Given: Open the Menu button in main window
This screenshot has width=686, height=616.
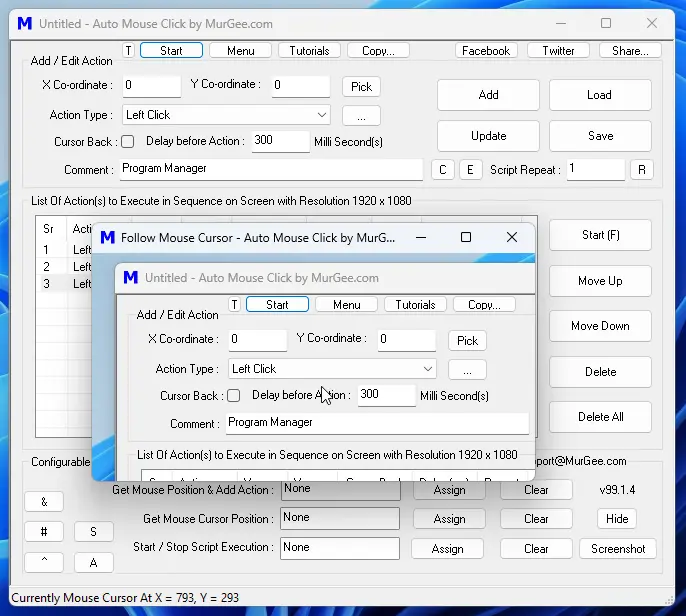Looking at the screenshot, I should pos(241,51).
